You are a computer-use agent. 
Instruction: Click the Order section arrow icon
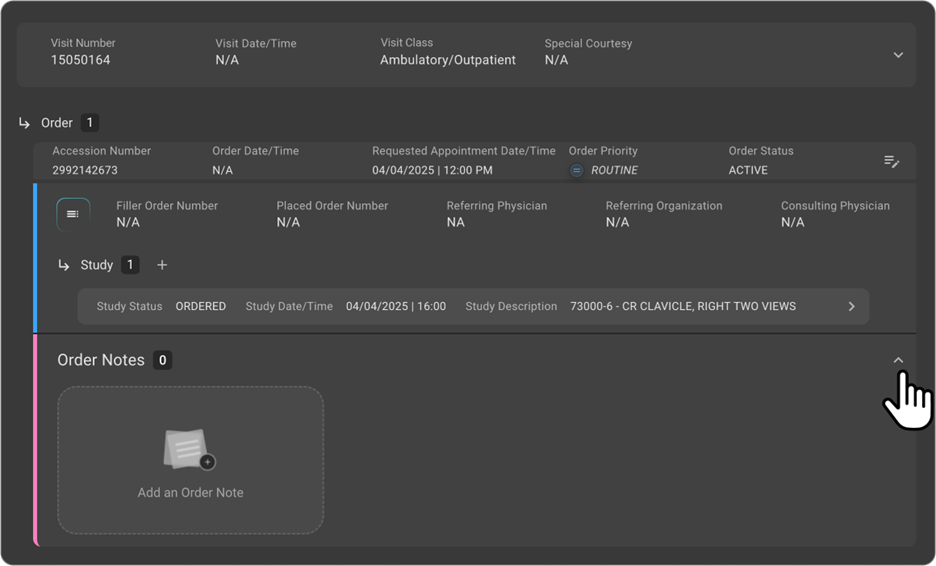pos(24,123)
